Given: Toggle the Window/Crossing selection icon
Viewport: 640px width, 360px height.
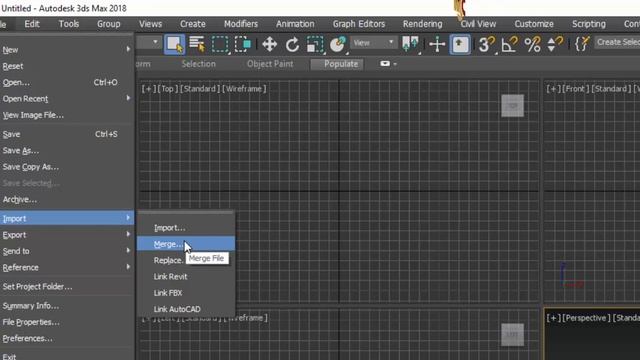Looking at the screenshot, I should tap(243, 44).
